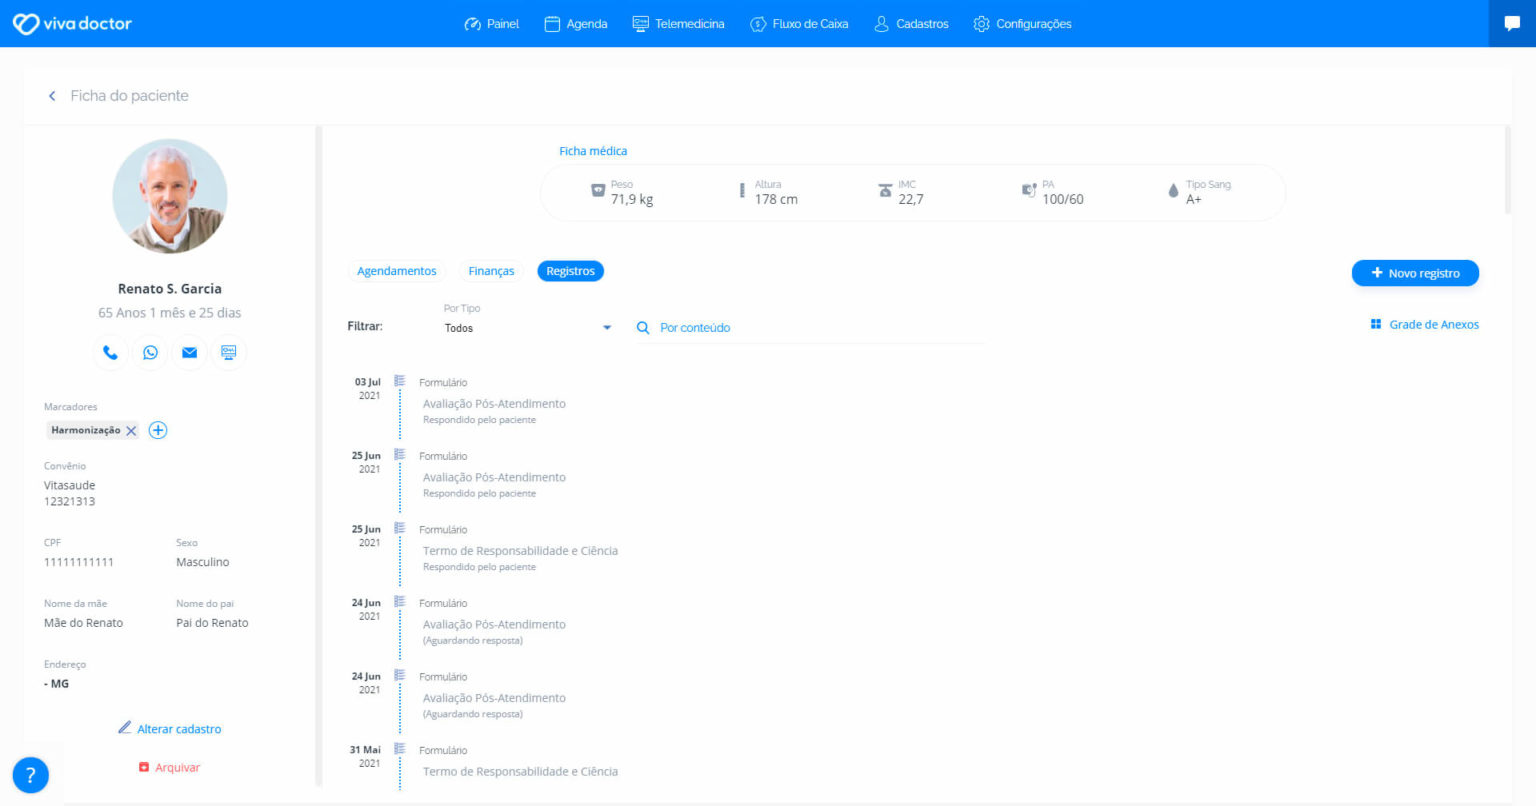This screenshot has width=1536, height=806.
Task: Click the Novo registro button
Action: pyautogui.click(x=1414, y=273)
